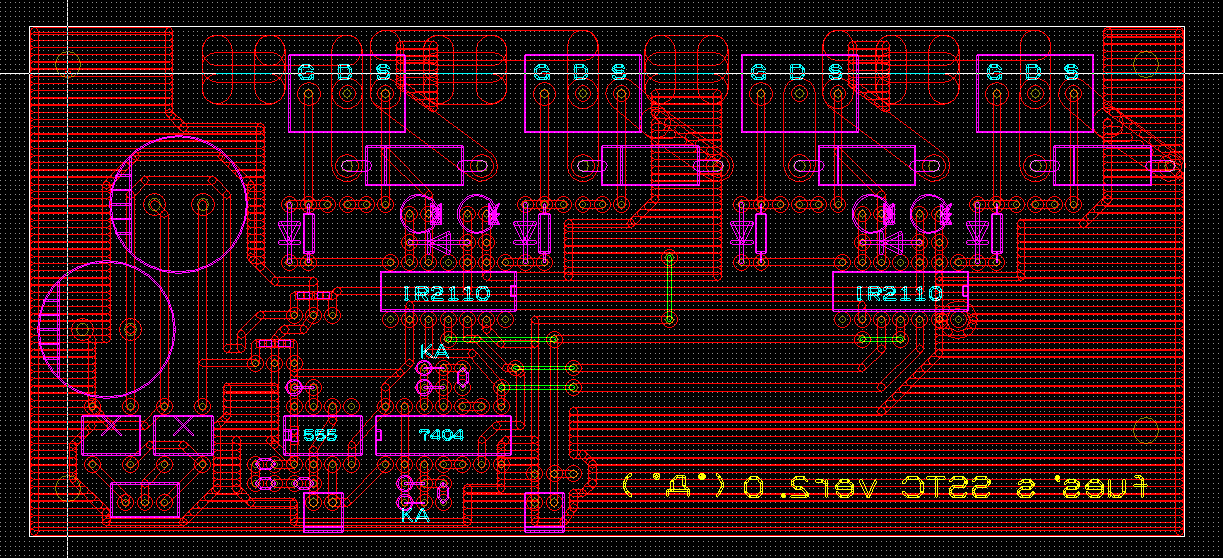Select the D label of the second MOSFET
1223x558 pixels.
pyautogui.click(x=580, y=72)
